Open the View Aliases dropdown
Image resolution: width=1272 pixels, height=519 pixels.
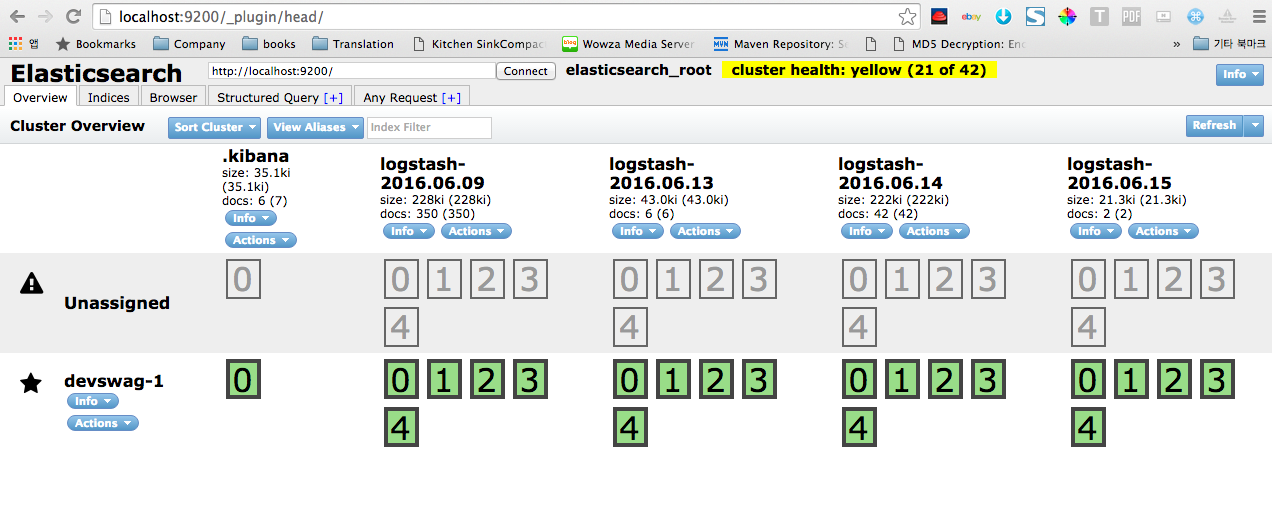click(x=315, y=127)
